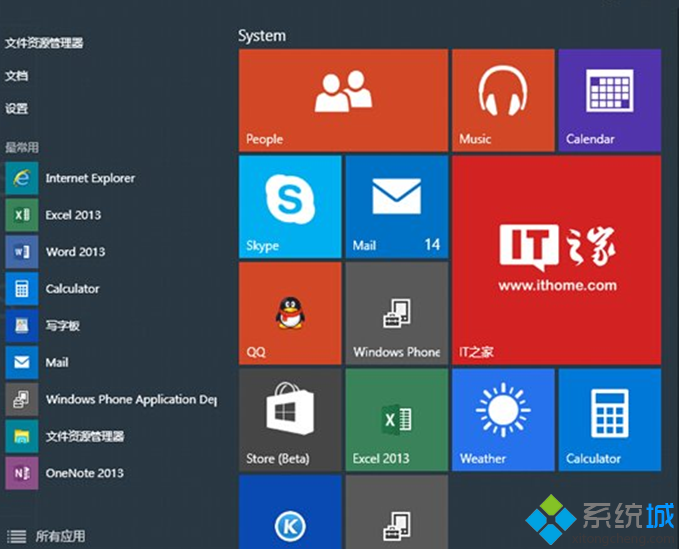Expand 所有应用 at the bottom
The image size is (679, 549).
pos(59,537)
